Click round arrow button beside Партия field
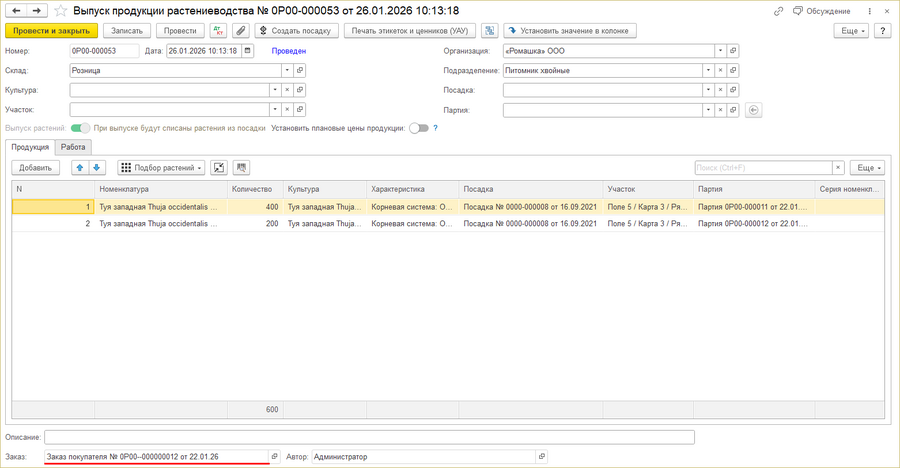The image size is (900, 468). 754,110
